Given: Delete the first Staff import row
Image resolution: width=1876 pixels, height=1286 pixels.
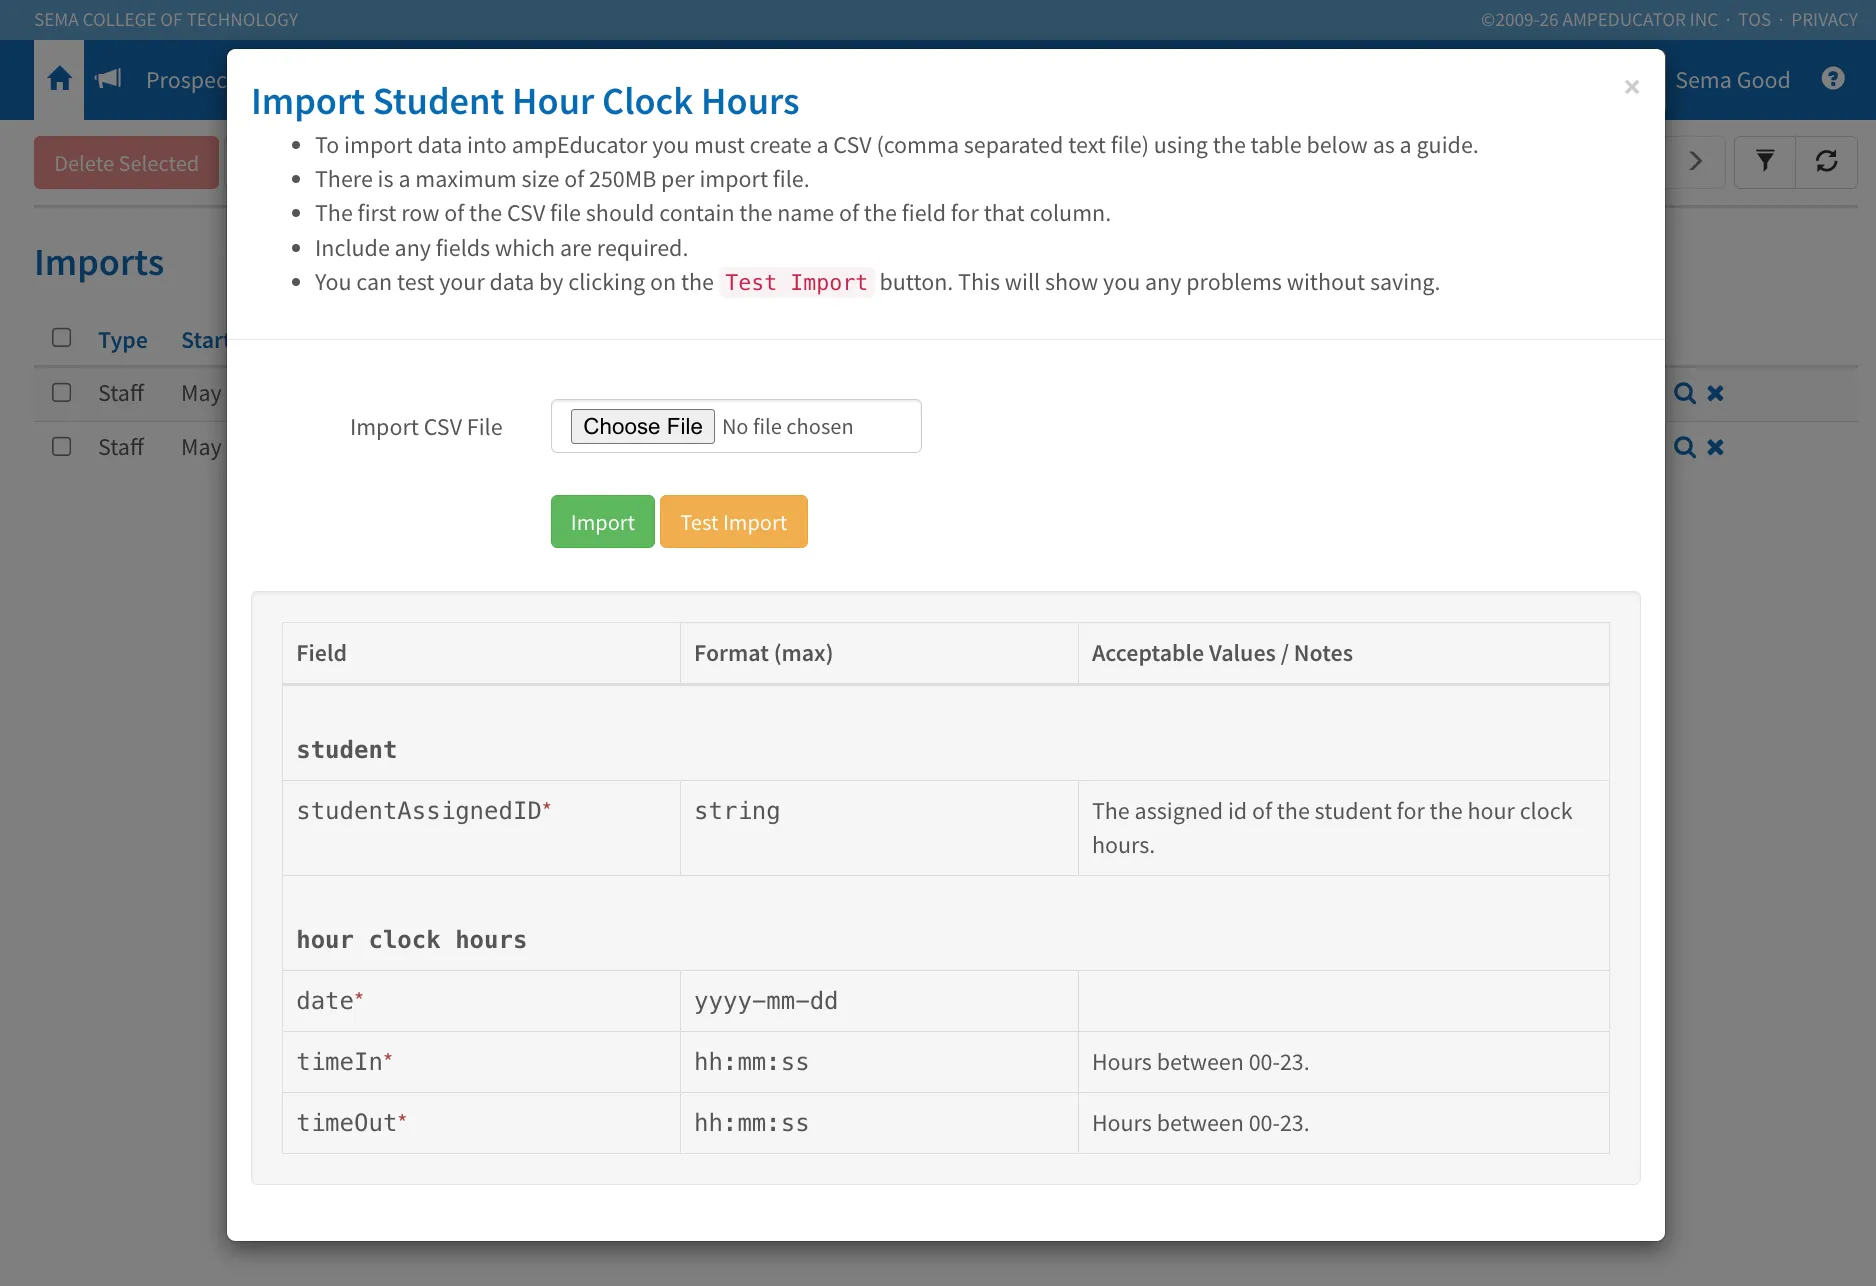Looking at the screenshot, I should tap(1715, 393).
